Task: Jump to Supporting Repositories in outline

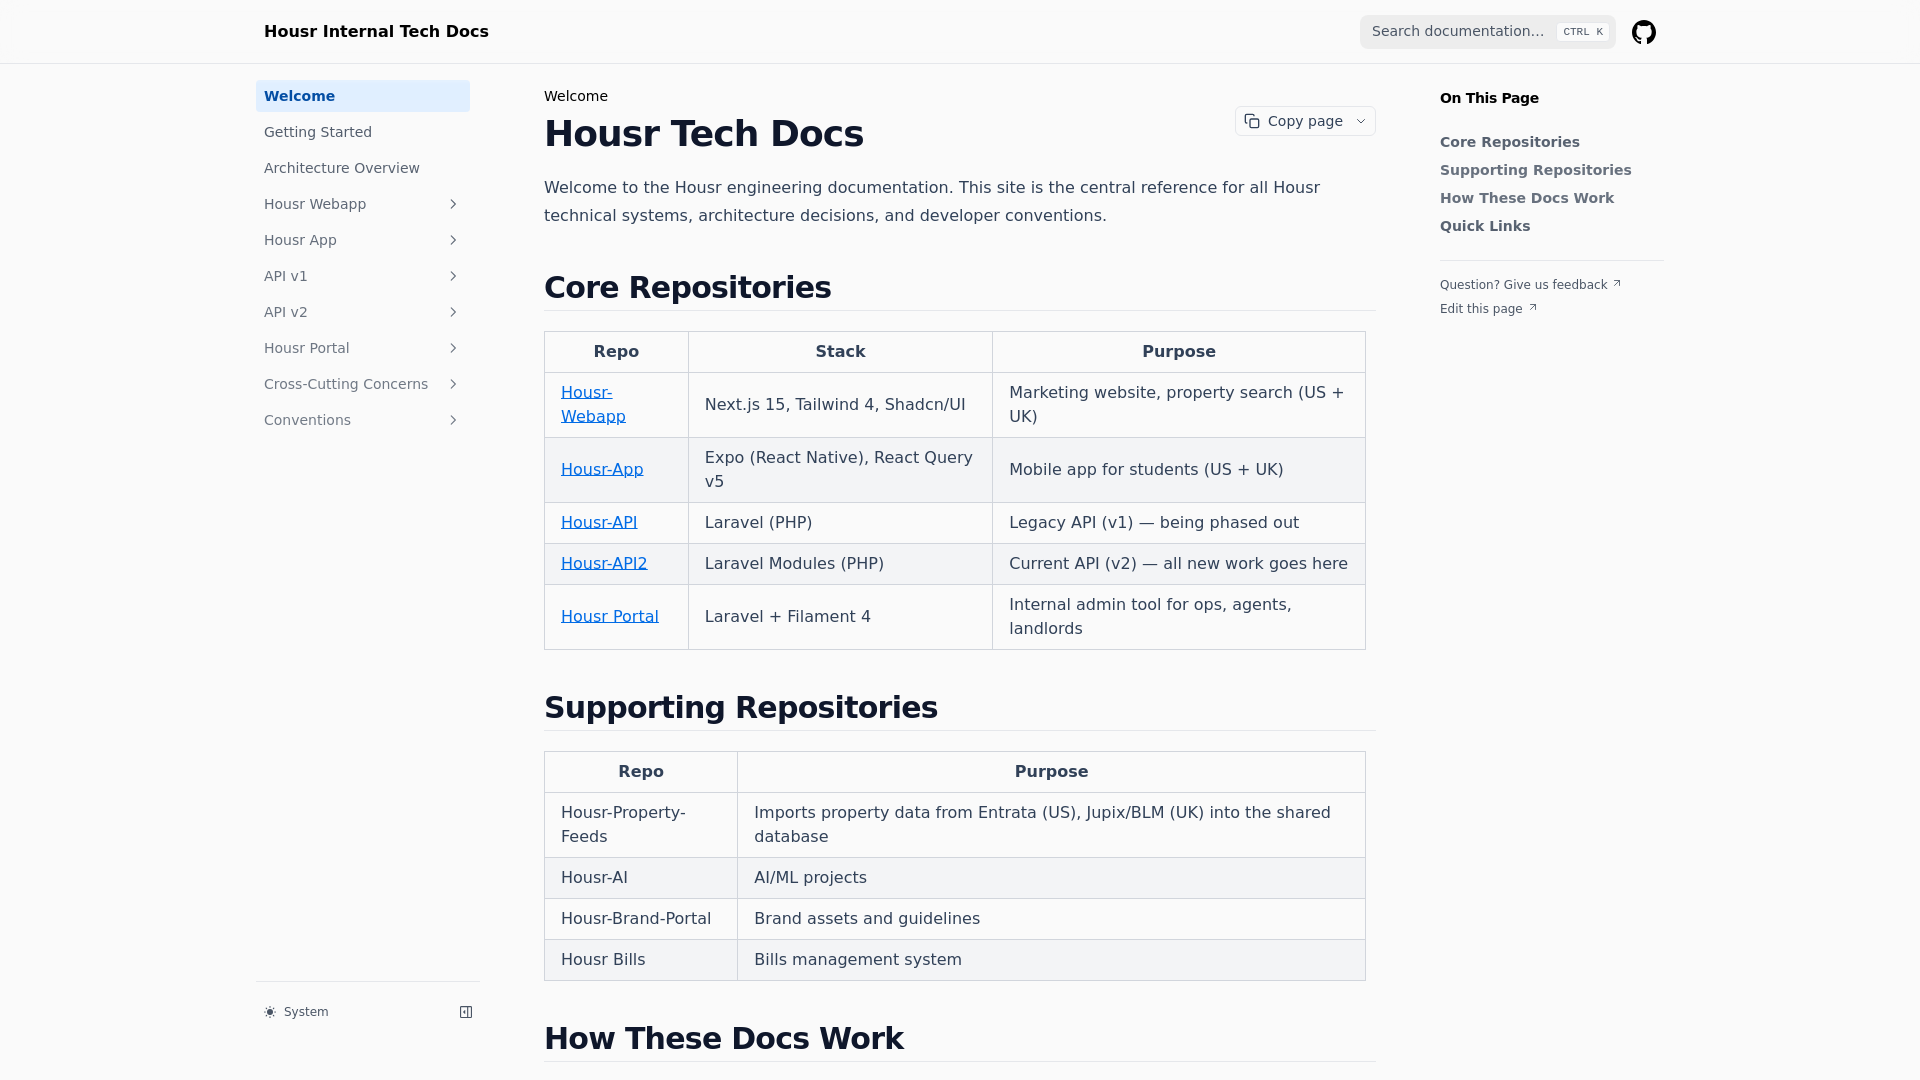Action: (x=1535, y=170)
